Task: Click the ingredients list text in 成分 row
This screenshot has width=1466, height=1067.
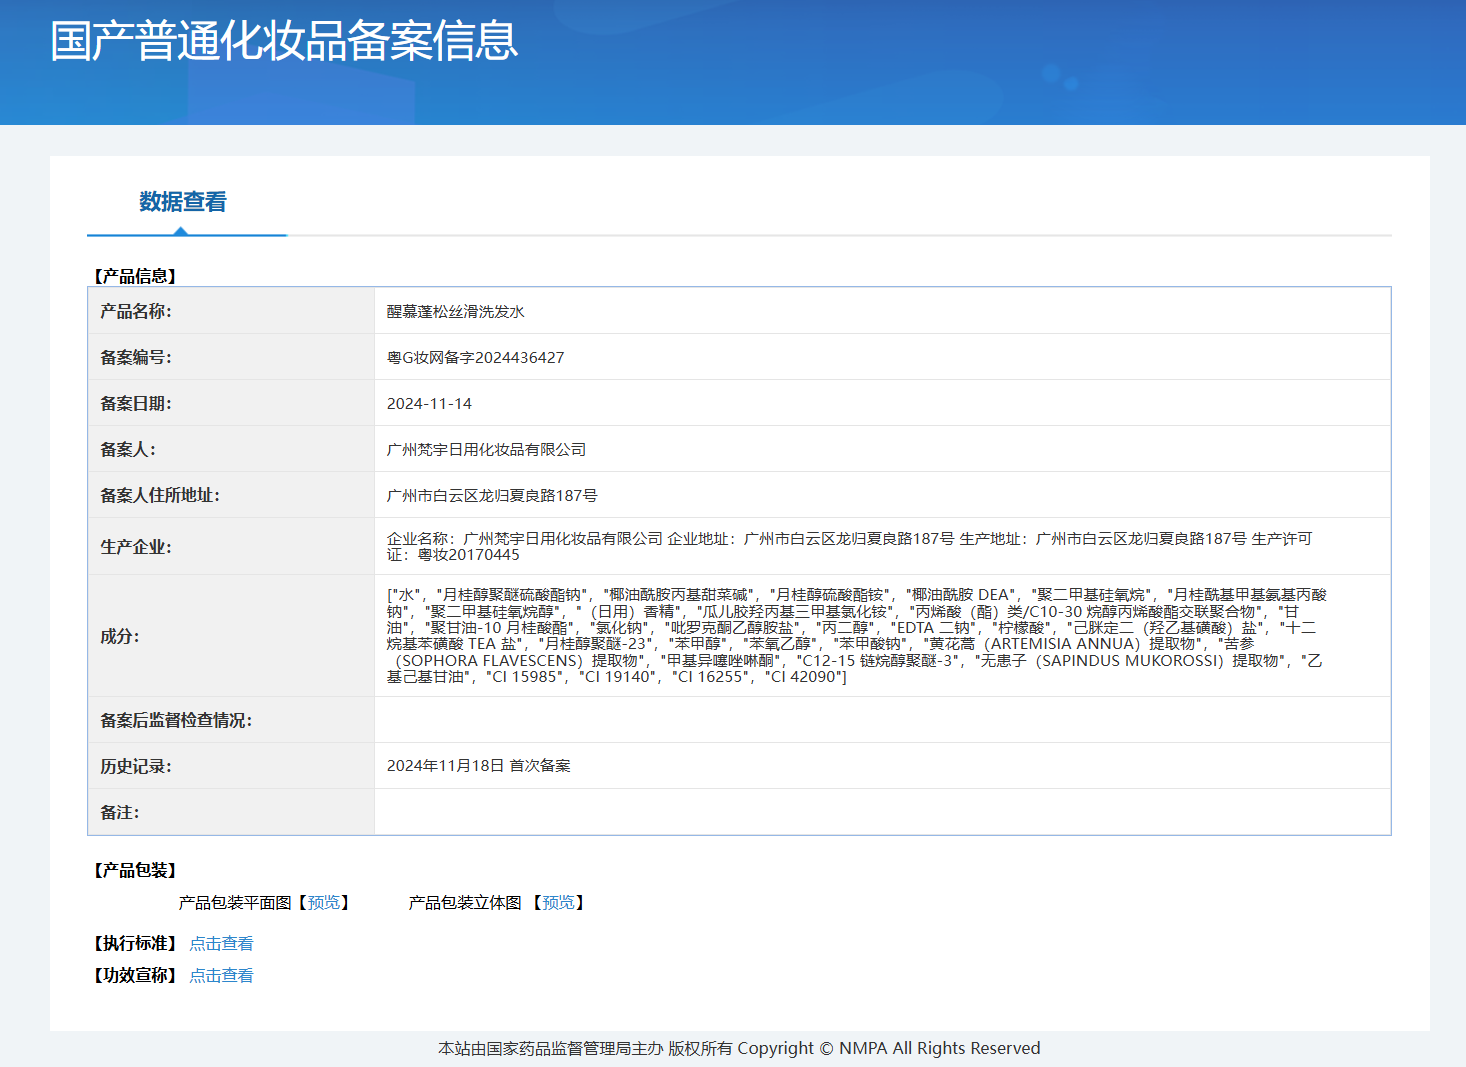Action: [856, 636]
